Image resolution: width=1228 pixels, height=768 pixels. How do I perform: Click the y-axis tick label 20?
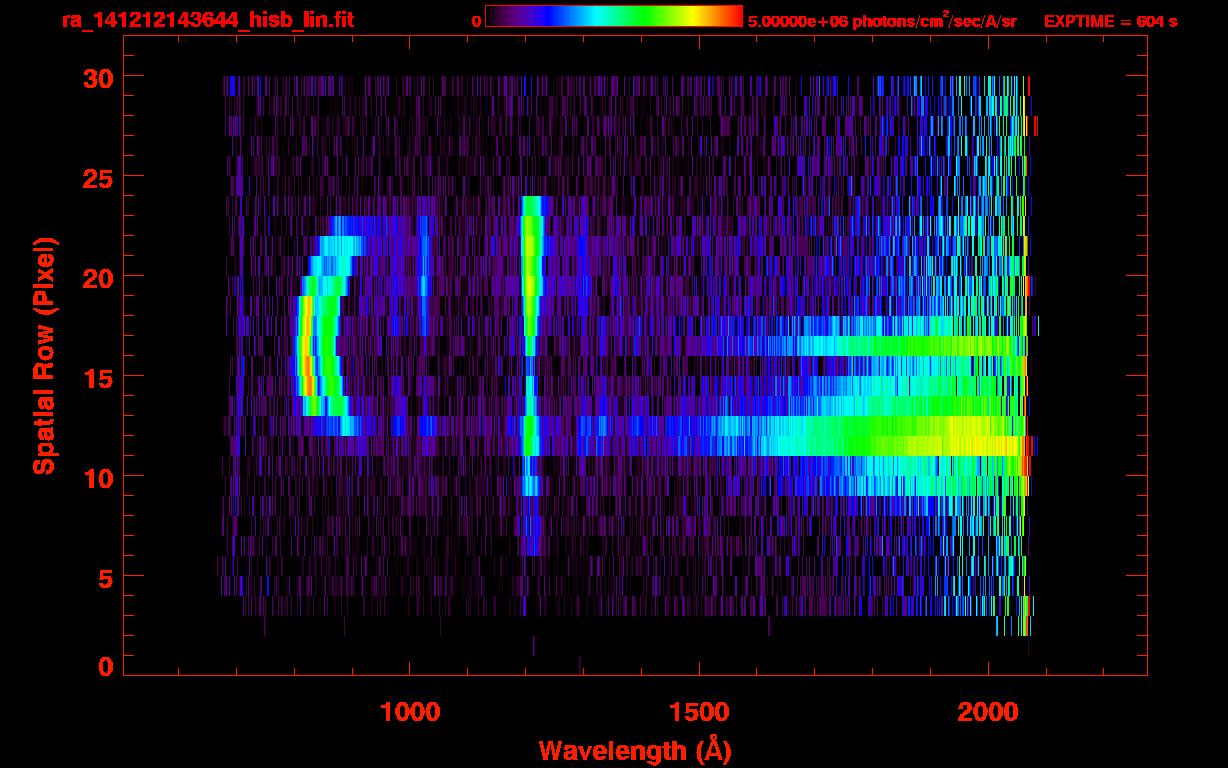[x=98, y=277]
